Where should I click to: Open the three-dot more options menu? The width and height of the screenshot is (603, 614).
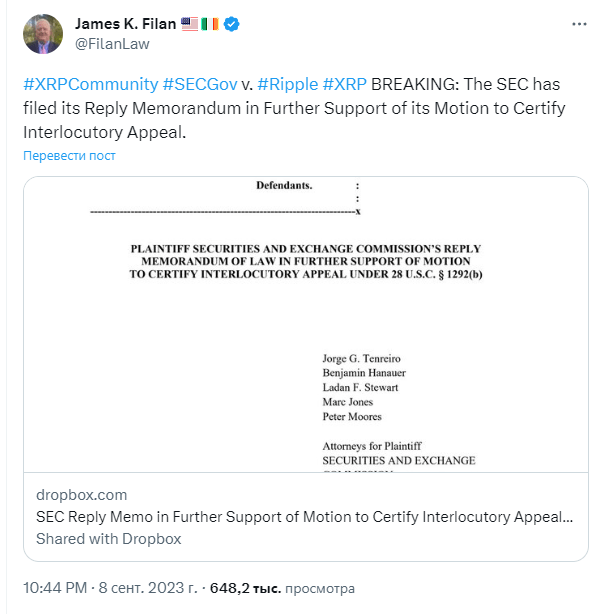579,24
